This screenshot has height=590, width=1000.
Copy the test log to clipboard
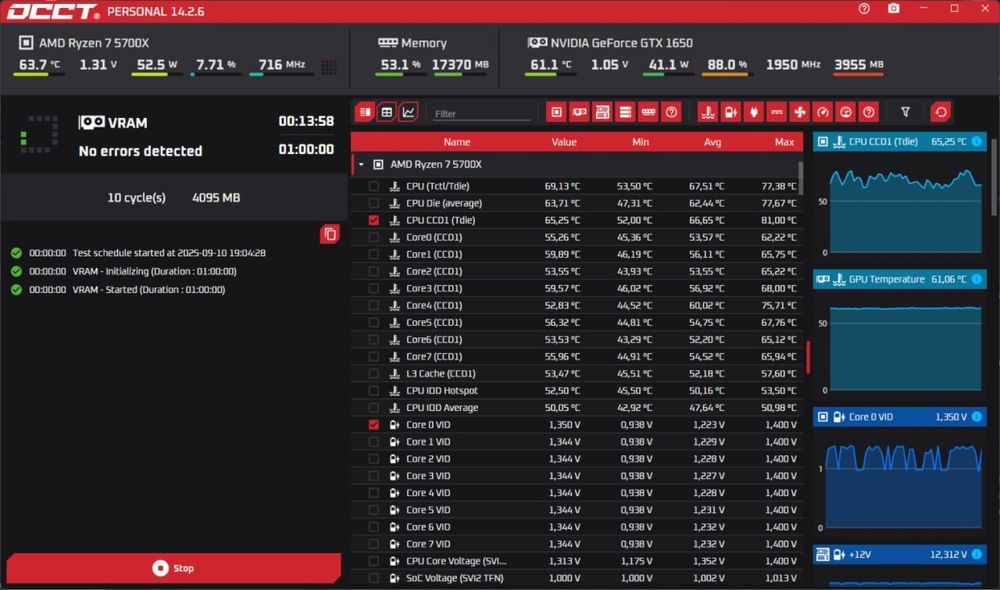click(x=330, y=234)
